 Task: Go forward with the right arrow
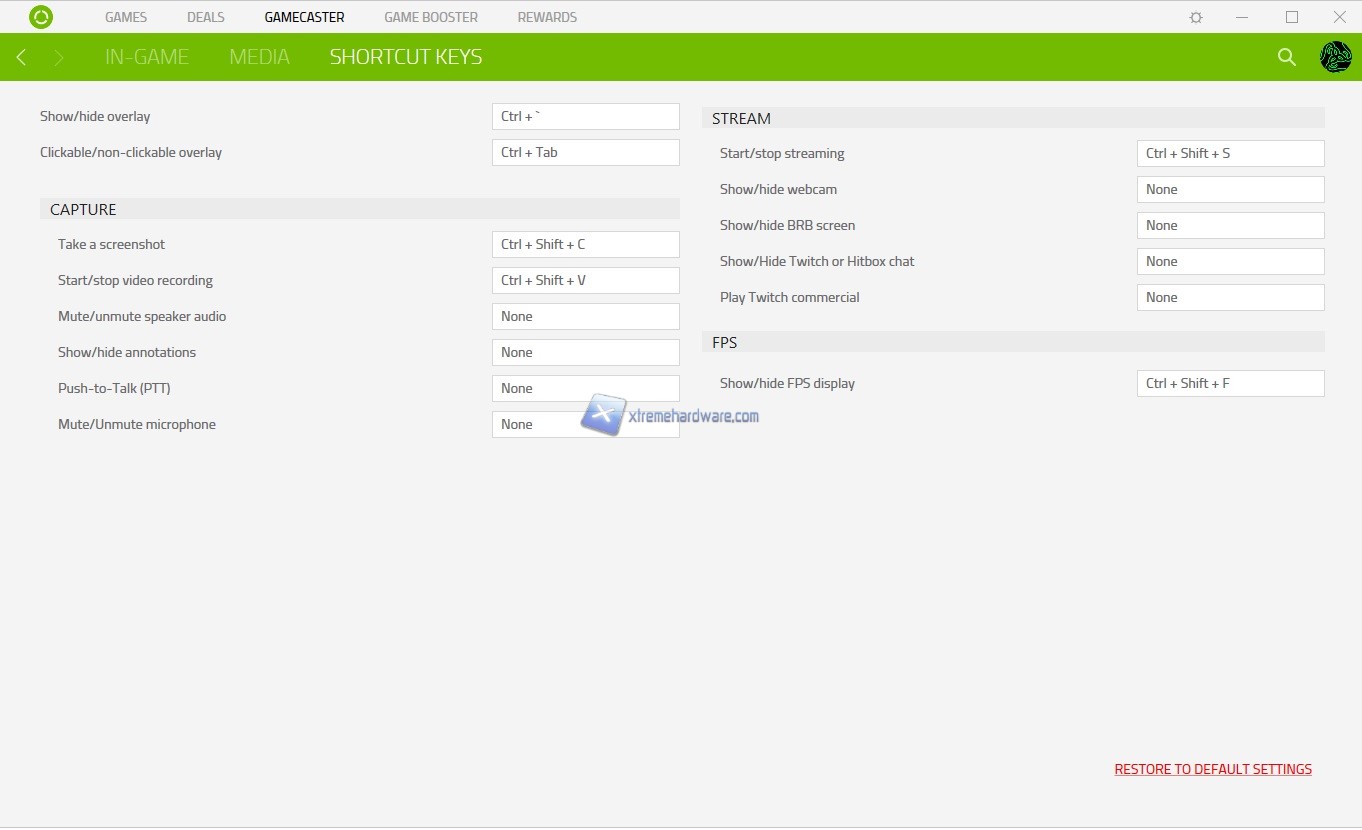[x=59, y=57]
